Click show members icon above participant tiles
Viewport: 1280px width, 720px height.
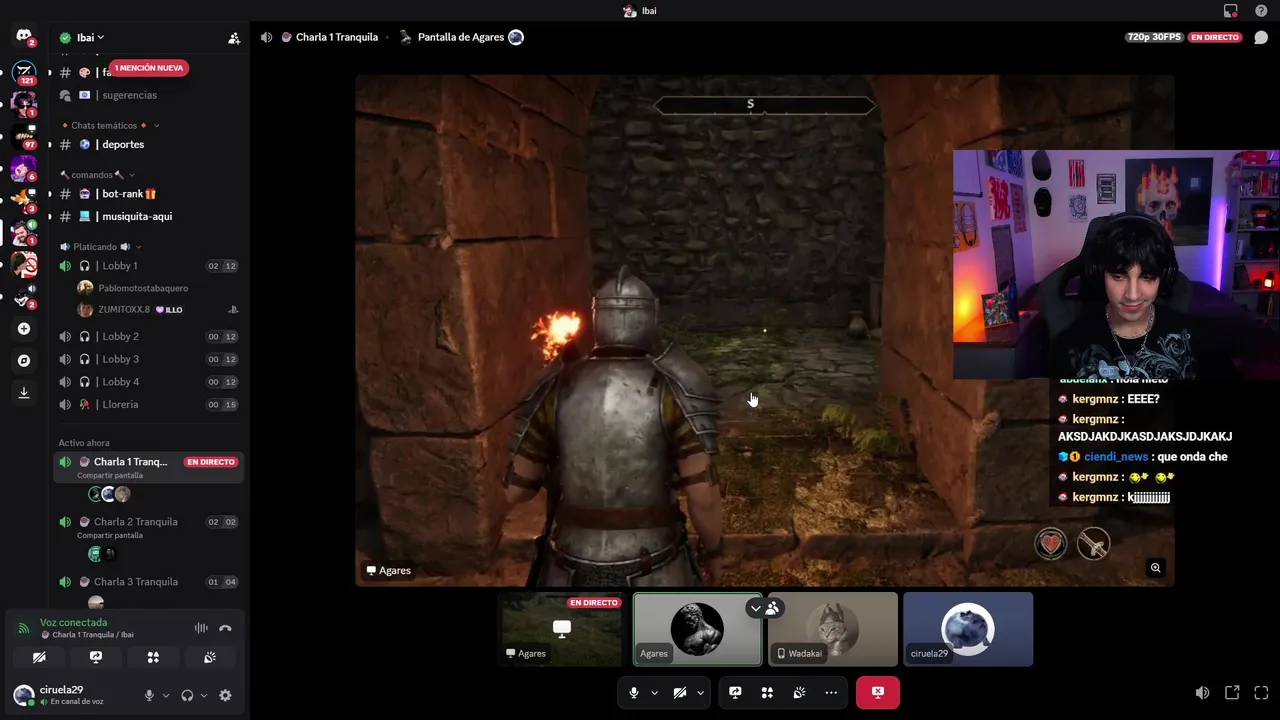pos(772,608)
